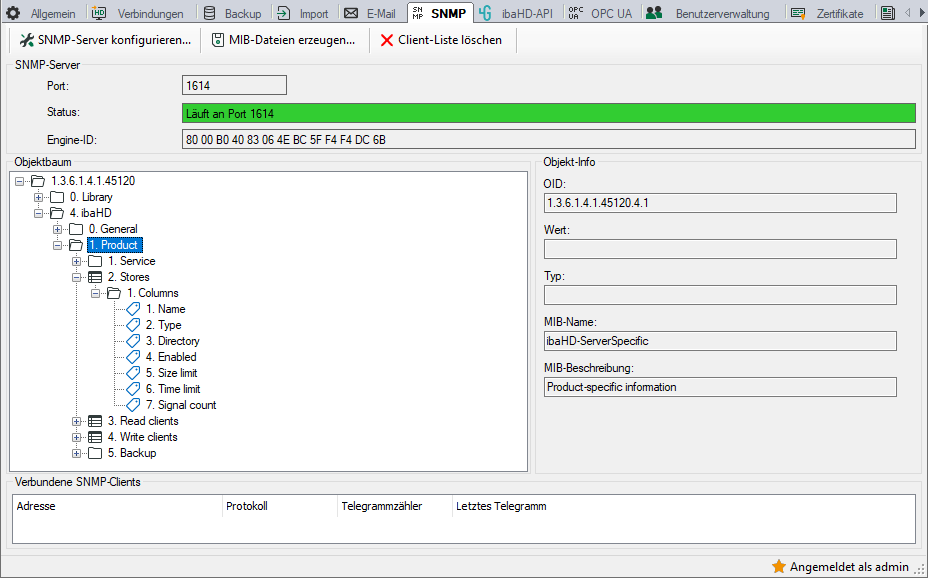Click the table icon of 2. Stores
The width and height of the screenshot is (928, 578).
(95, 277)
